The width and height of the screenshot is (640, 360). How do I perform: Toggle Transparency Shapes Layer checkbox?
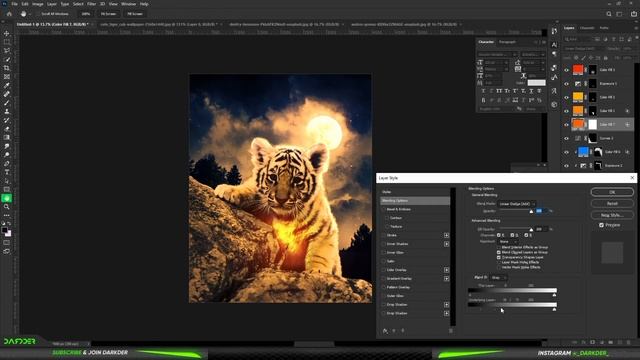click(498, 257)
